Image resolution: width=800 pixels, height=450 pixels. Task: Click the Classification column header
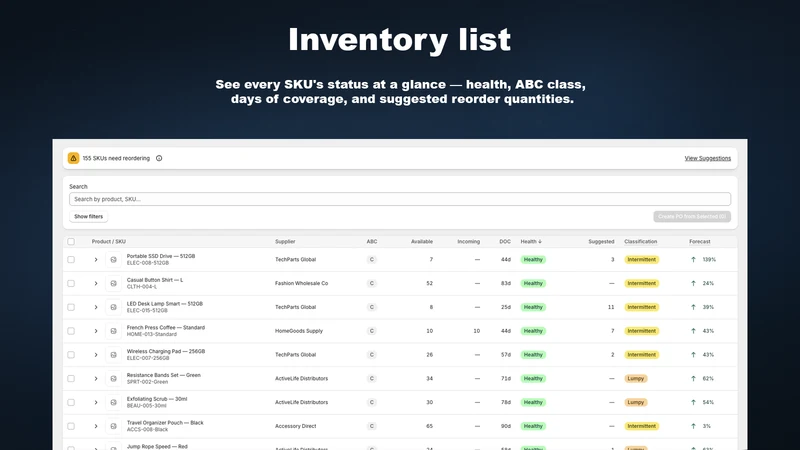pos(640,241)
